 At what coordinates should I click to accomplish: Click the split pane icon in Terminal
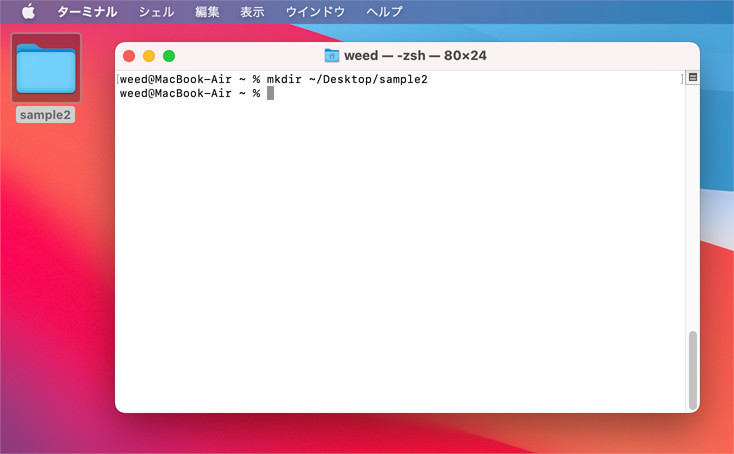(x=693, y=77)
